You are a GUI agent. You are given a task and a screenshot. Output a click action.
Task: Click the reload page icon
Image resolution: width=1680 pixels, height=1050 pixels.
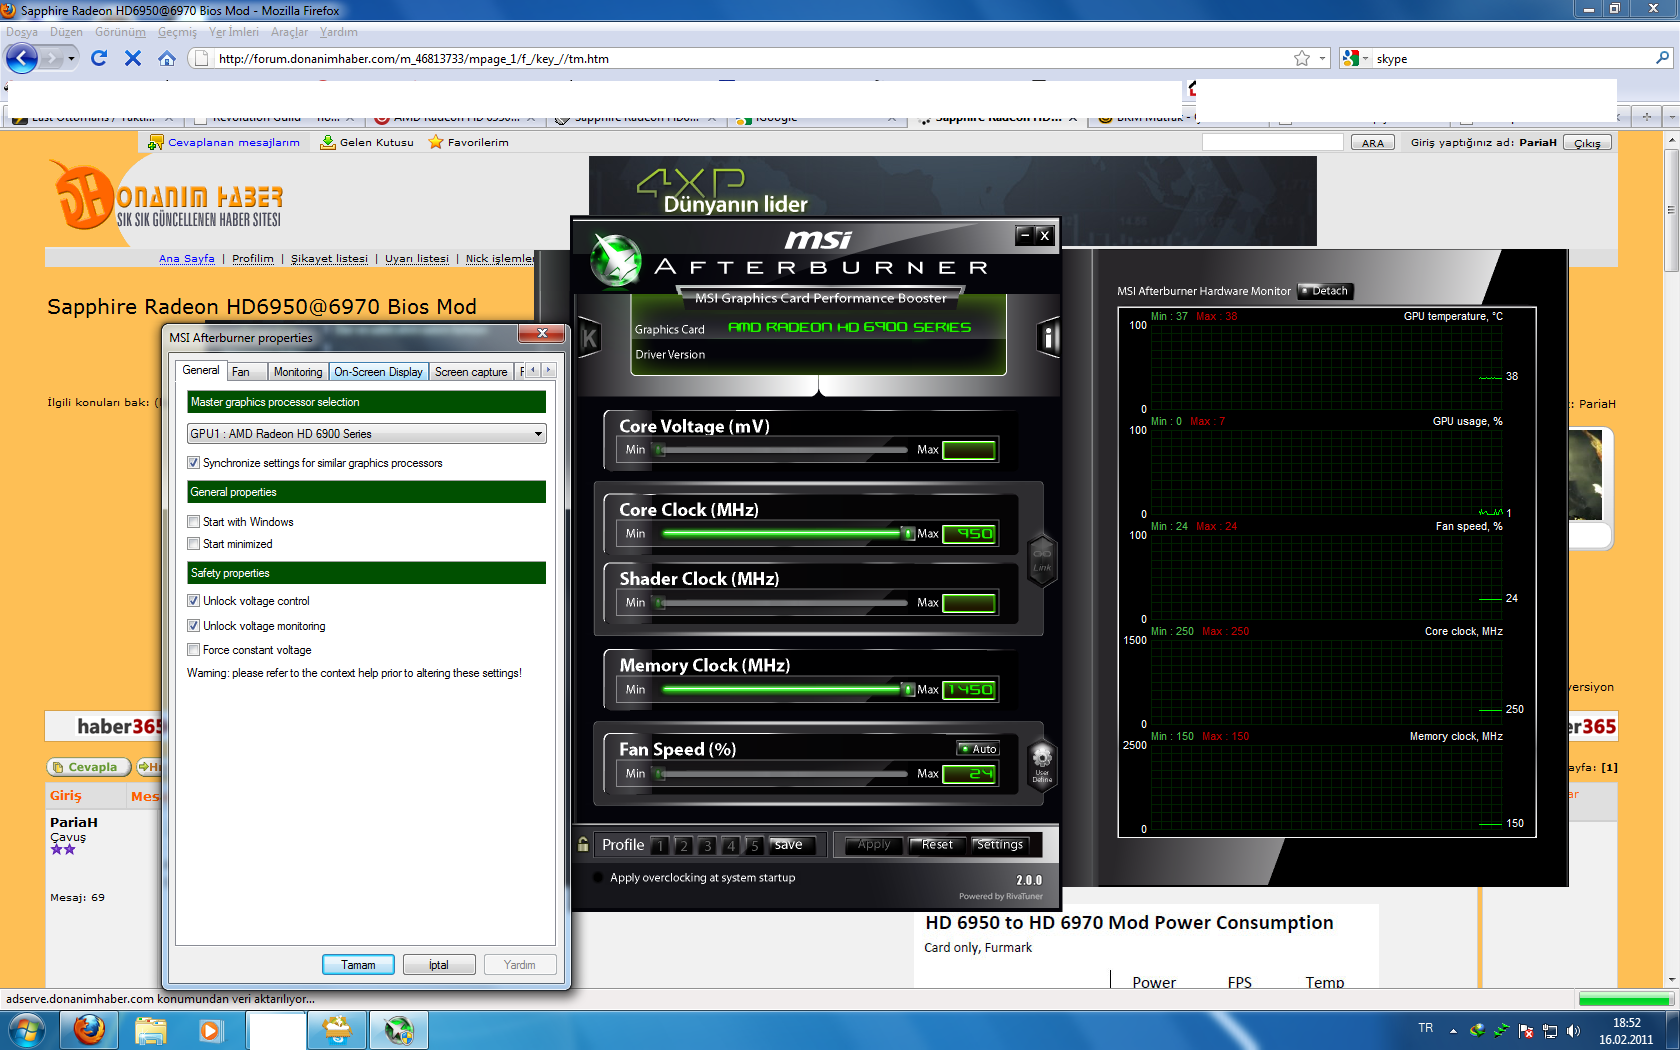[98, 58]
